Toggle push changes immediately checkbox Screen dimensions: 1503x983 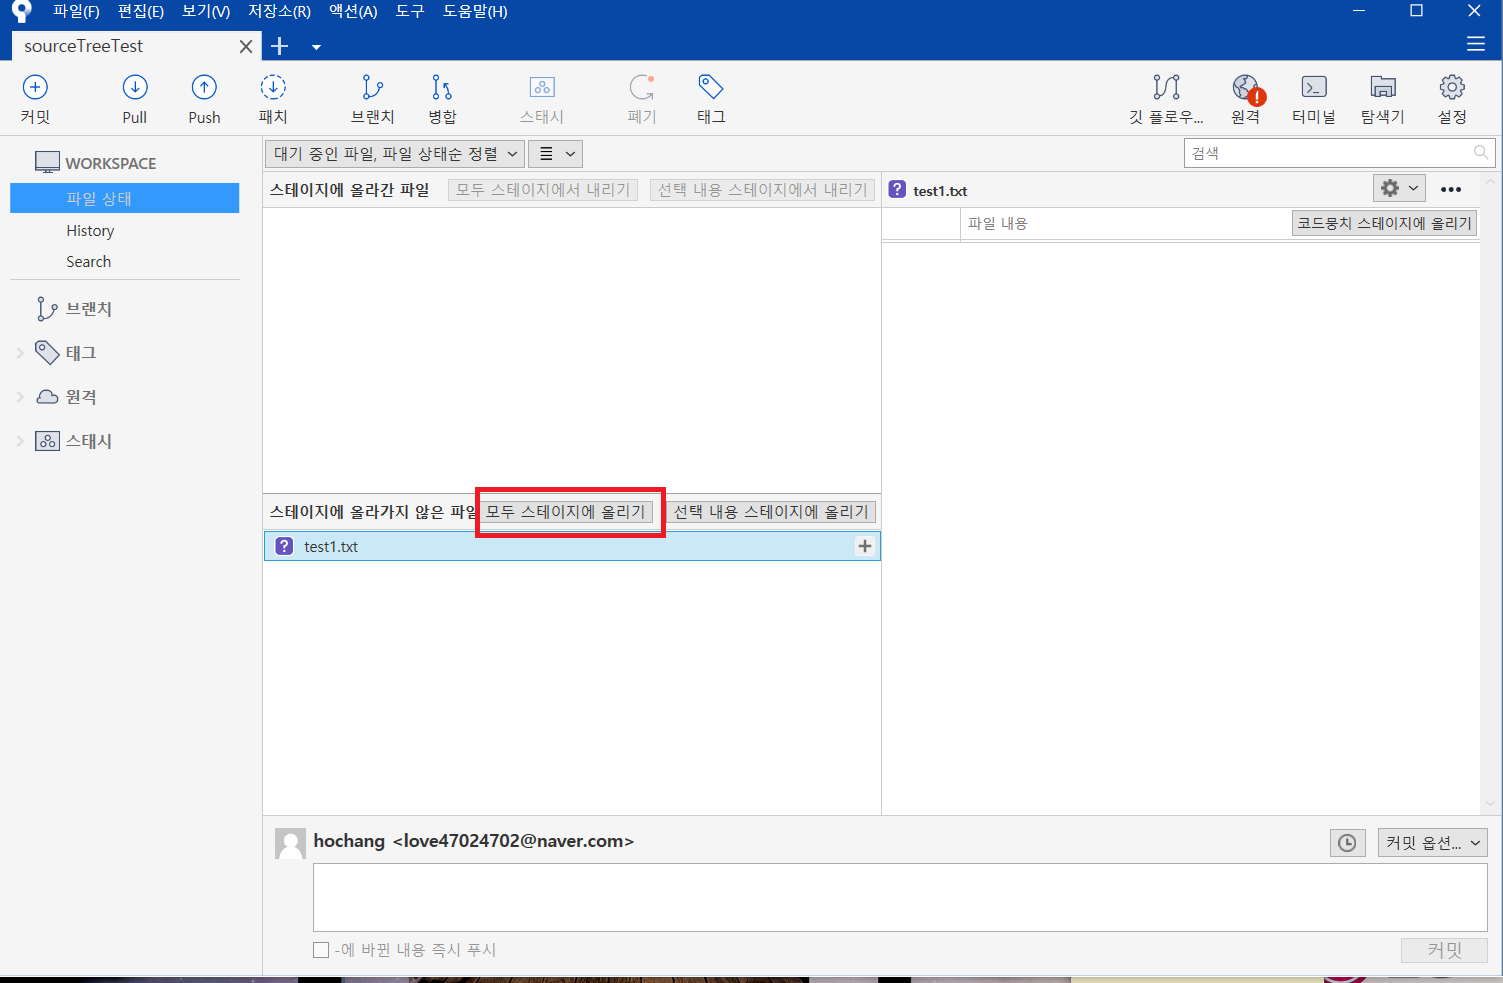(321, 950)
